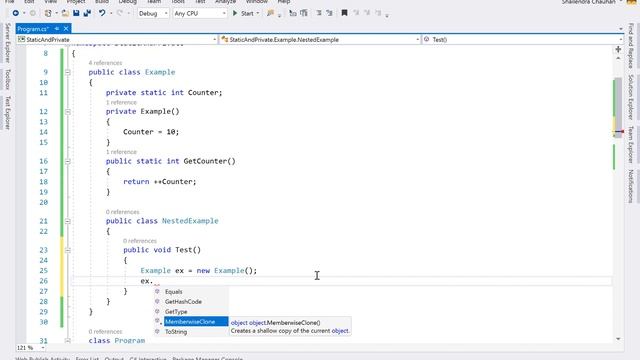640x360 pixels.
Task: Open the Debug configuration dropdown
Action: (153, 13)
